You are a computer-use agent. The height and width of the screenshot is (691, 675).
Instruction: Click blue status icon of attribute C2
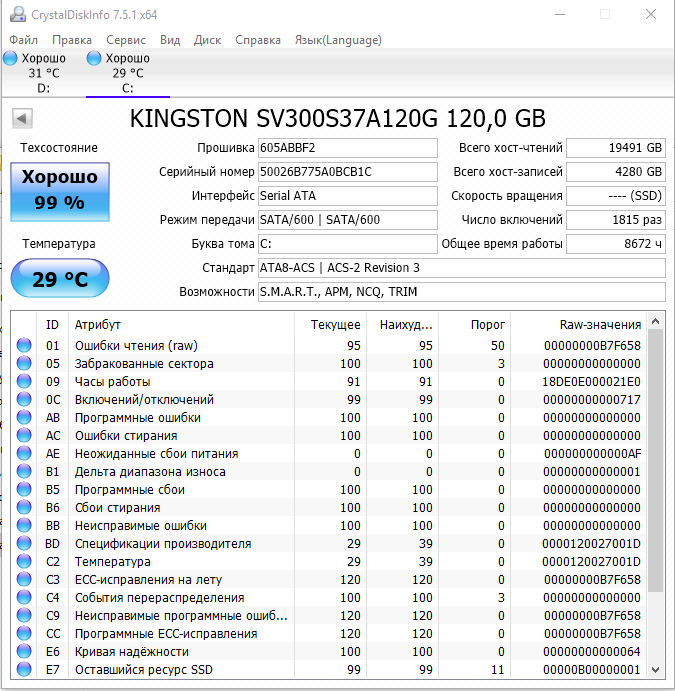tap(24, 561)
